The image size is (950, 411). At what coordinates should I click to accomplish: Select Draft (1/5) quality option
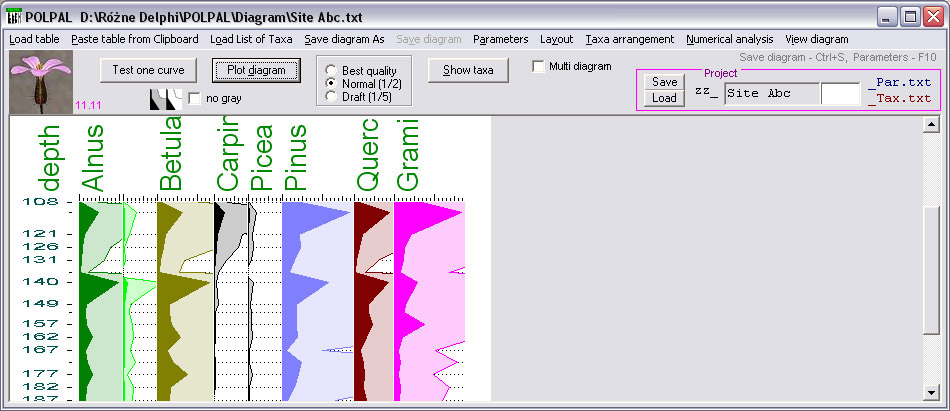(x=332, y=96)
